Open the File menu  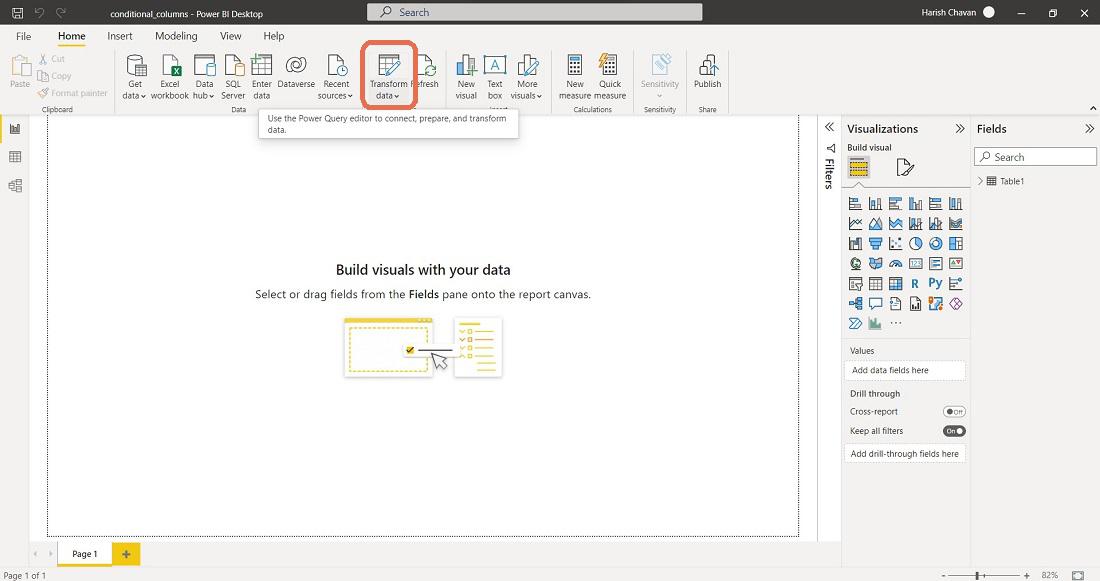(23, 36)
